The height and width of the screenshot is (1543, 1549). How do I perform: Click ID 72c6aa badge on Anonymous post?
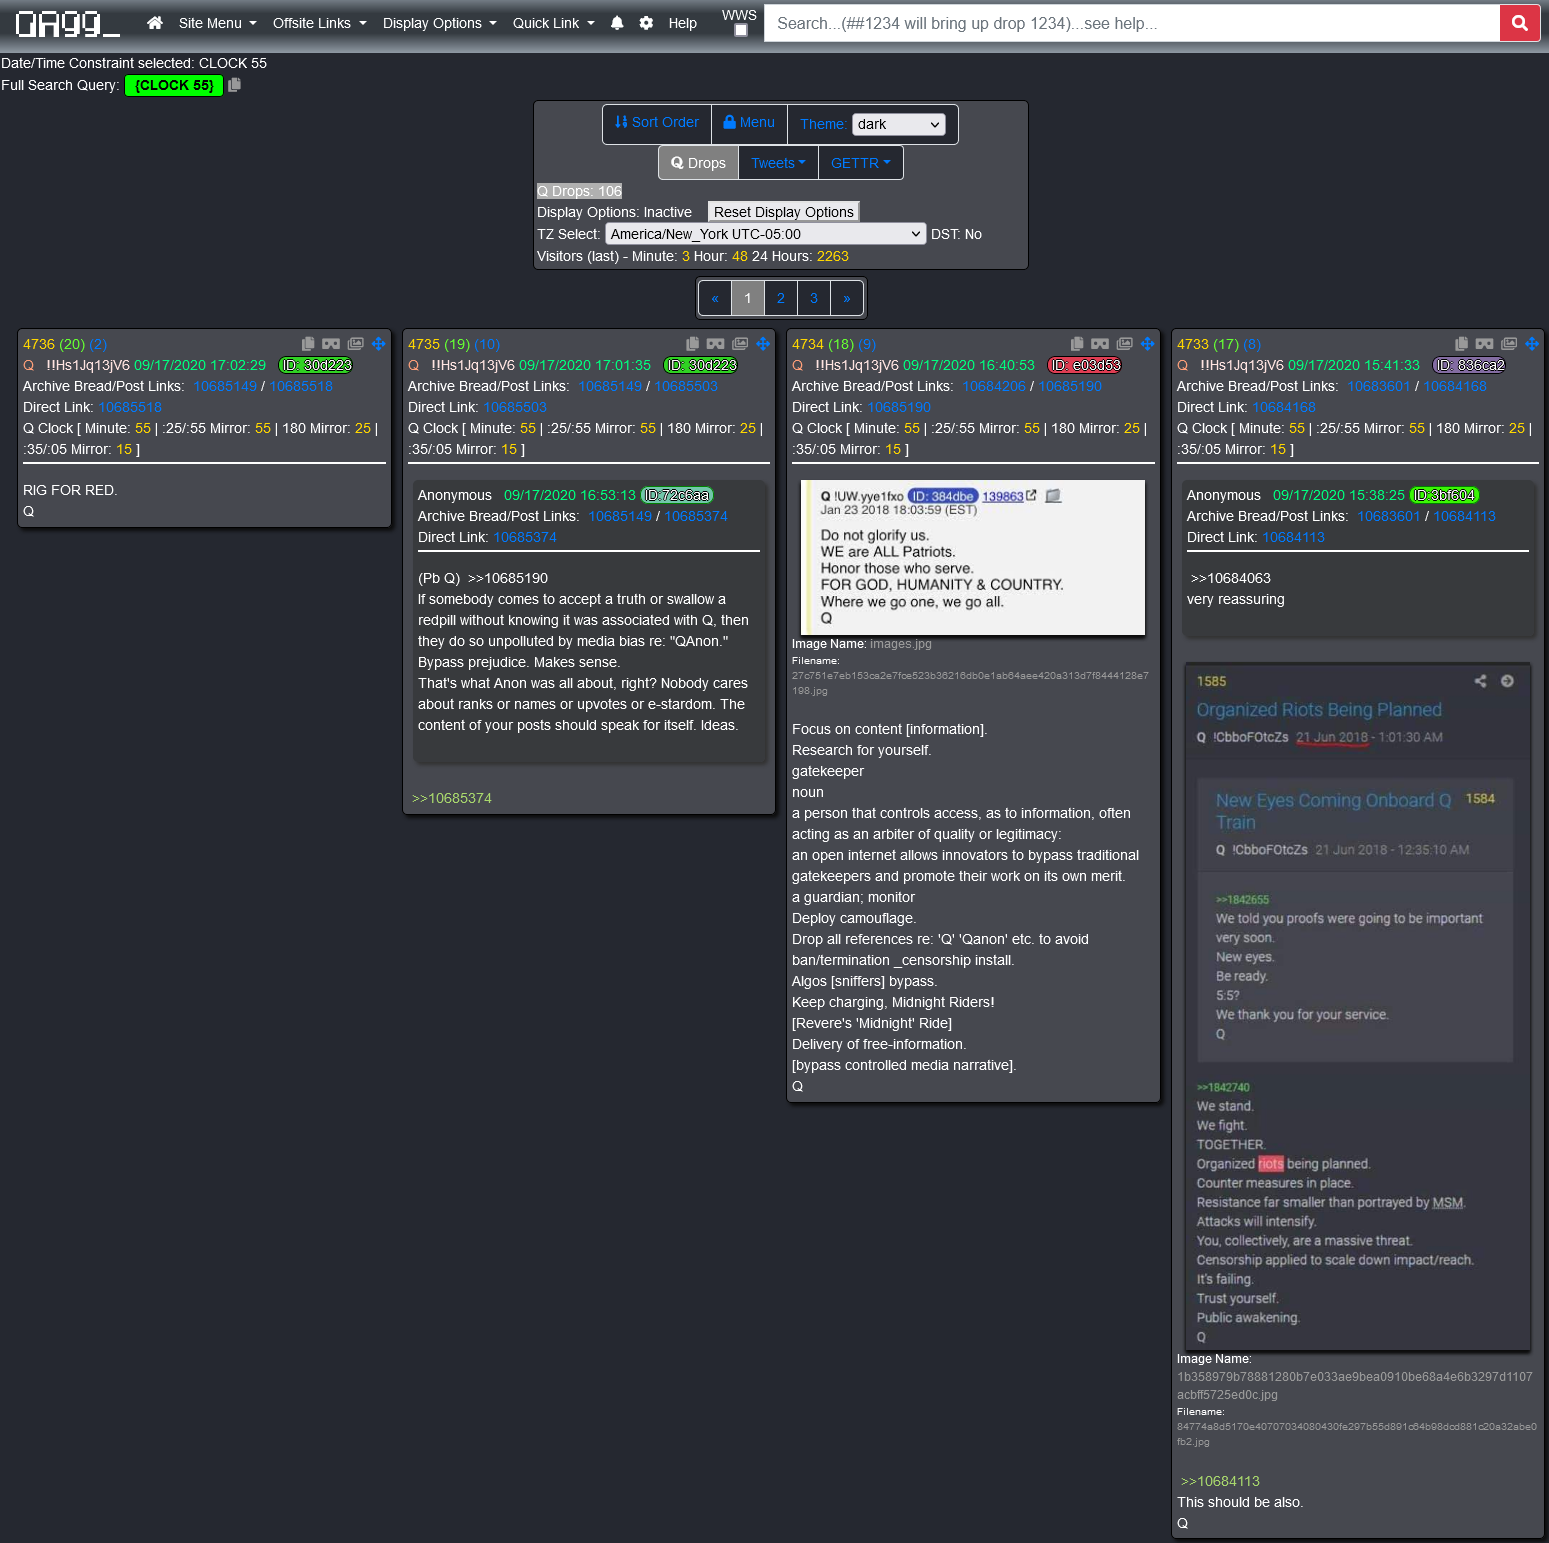coord(677,495)
